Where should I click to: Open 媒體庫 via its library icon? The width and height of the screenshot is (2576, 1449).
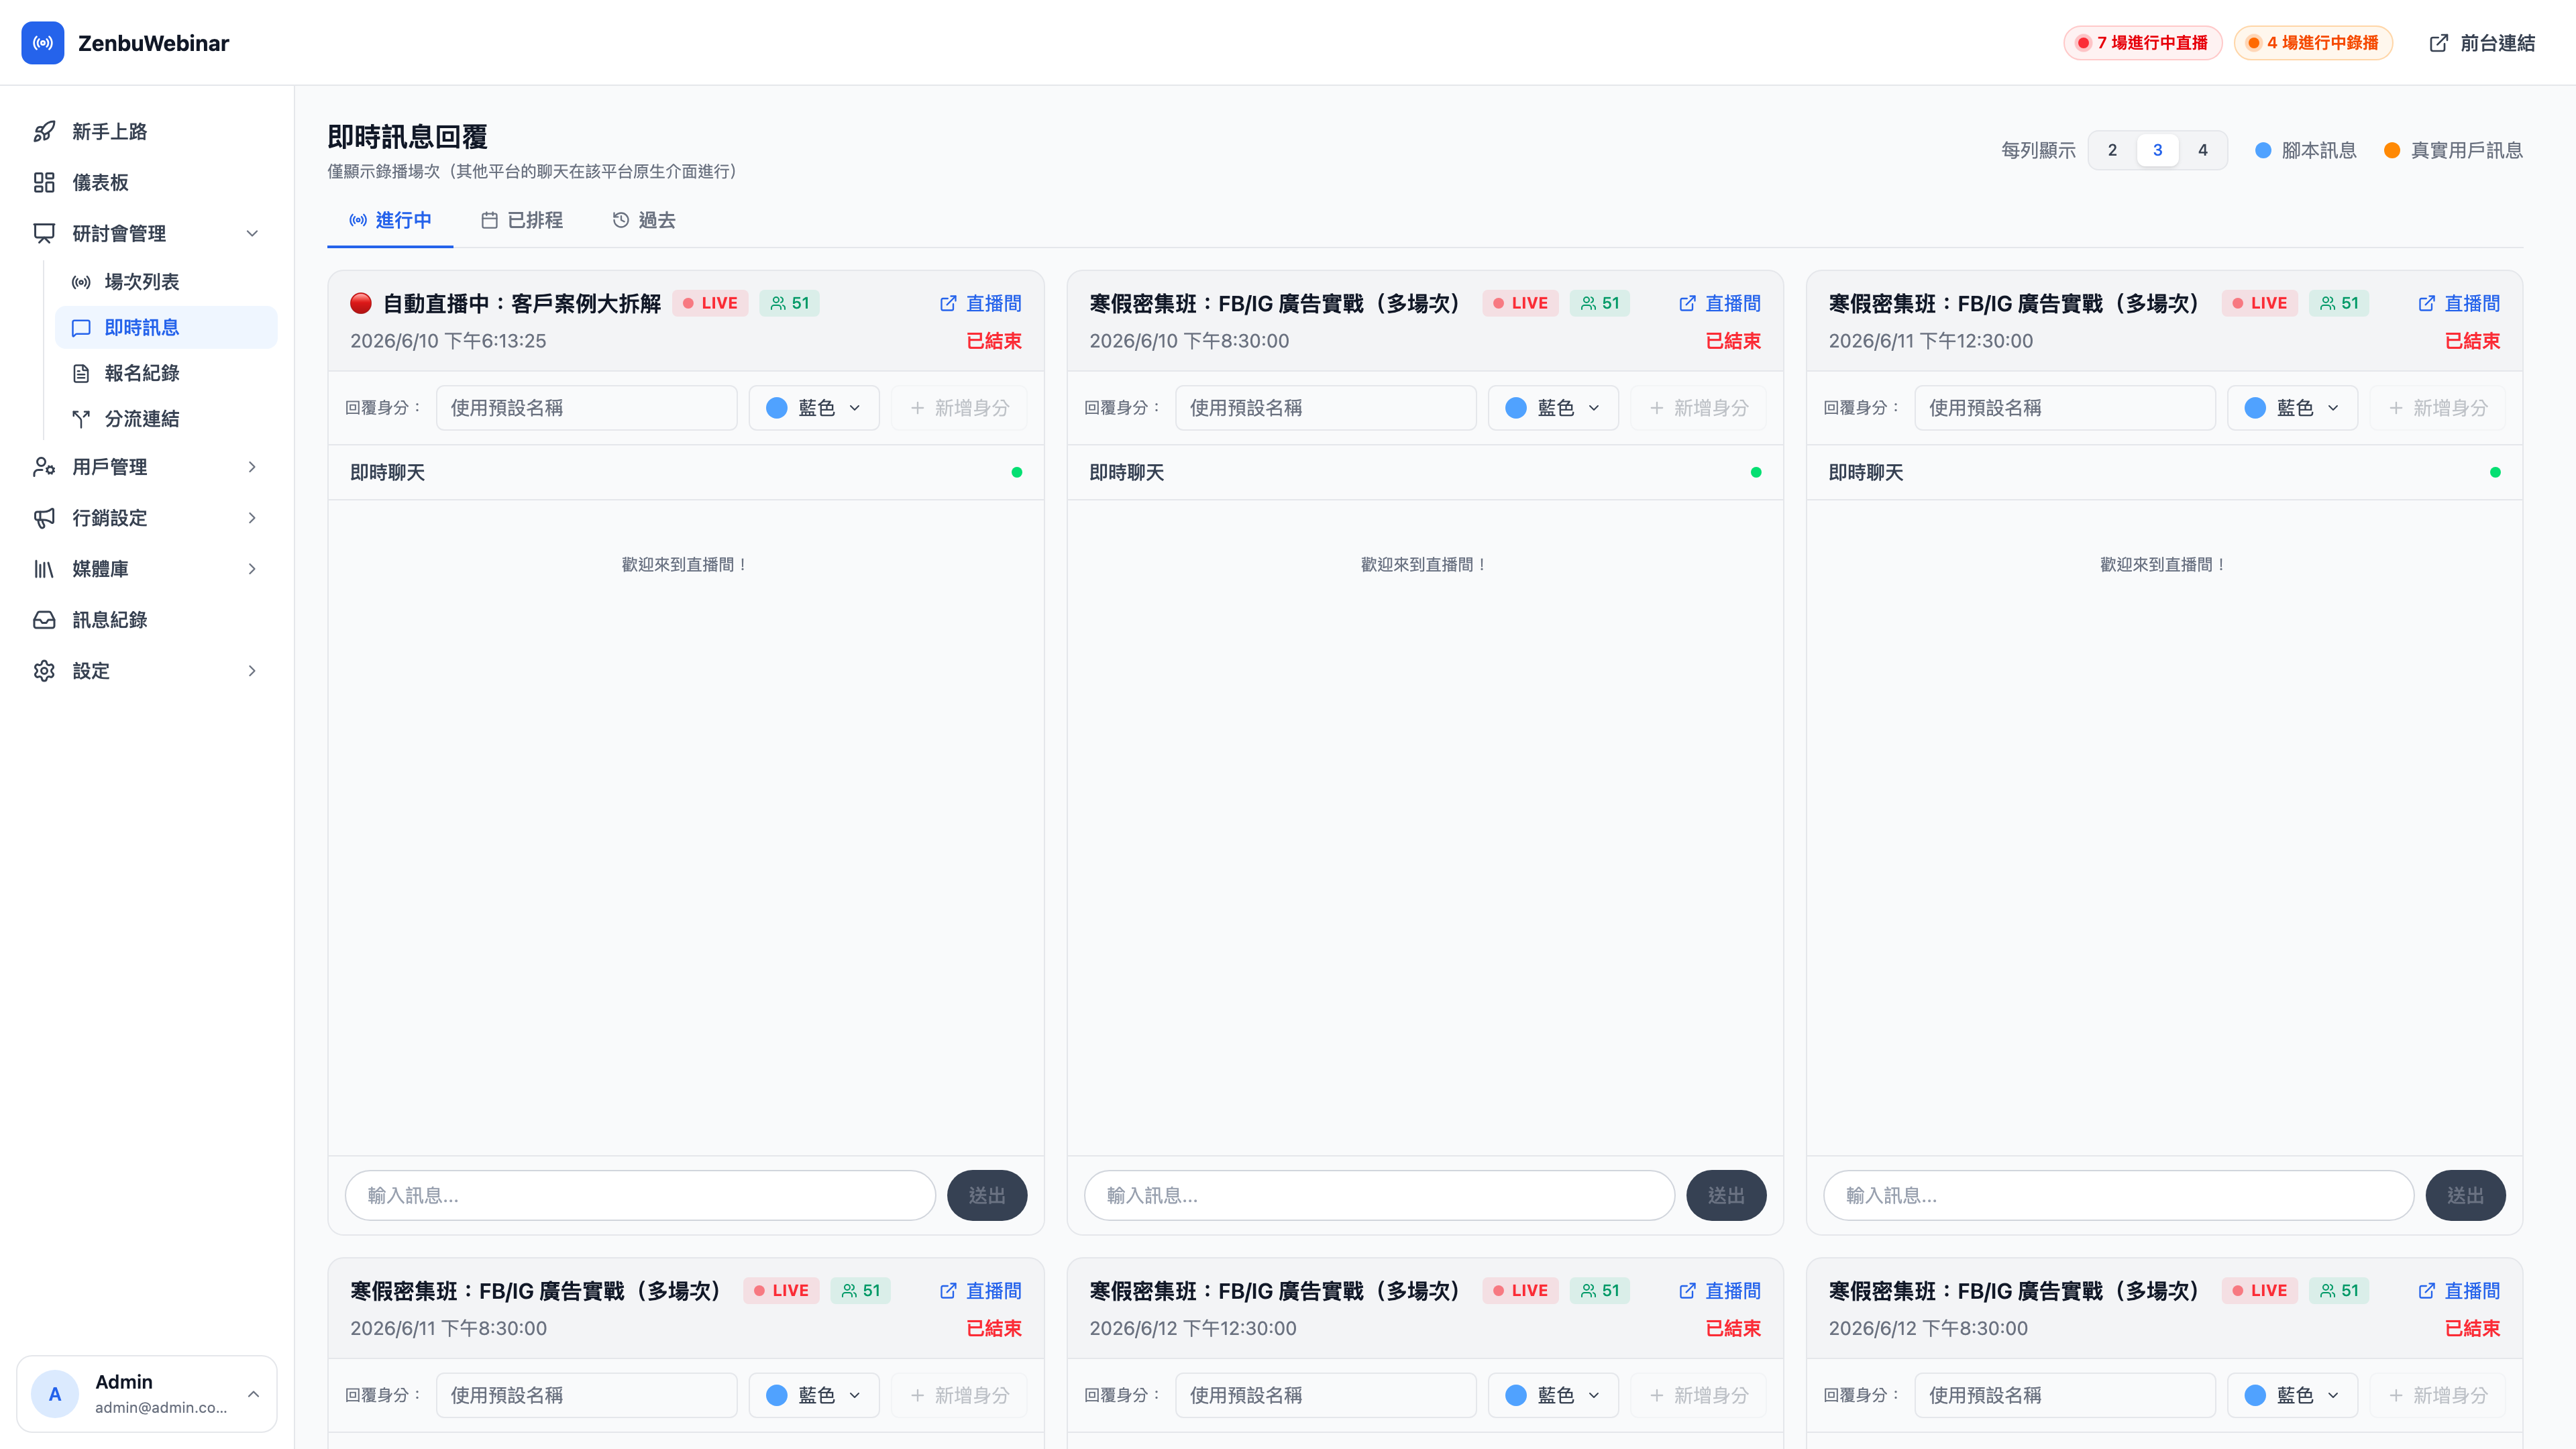pos(44,569)
